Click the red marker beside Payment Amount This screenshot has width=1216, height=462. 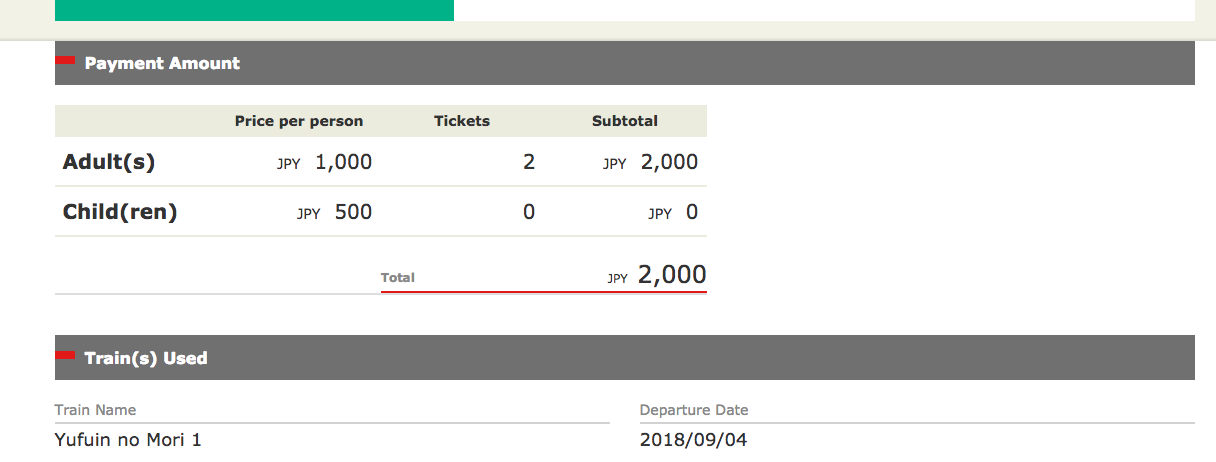[x=65, y=60]
